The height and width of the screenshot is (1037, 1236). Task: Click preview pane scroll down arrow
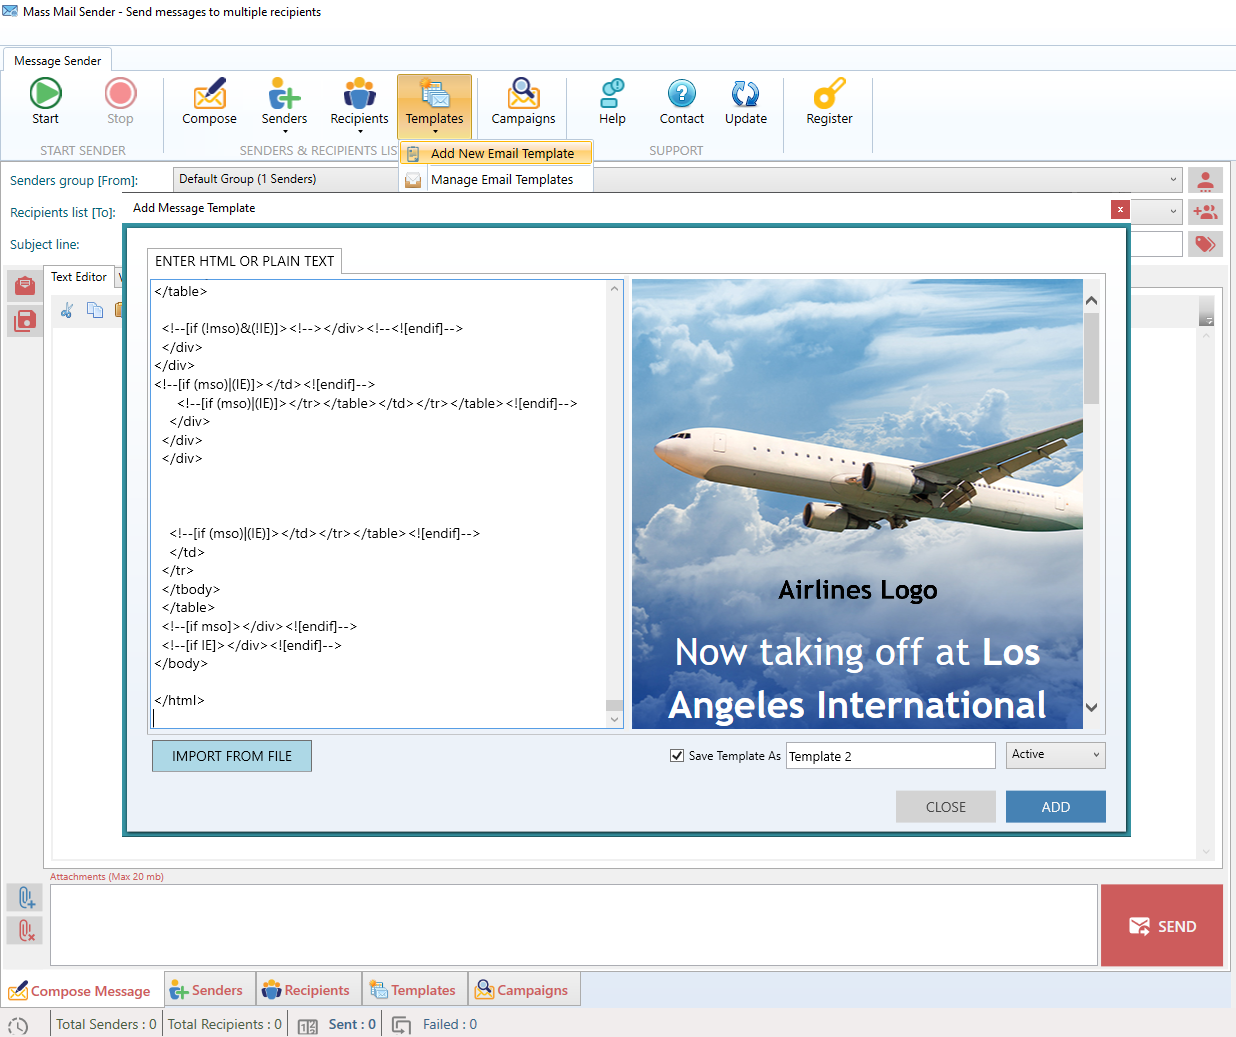click(x=1092, y=707)
